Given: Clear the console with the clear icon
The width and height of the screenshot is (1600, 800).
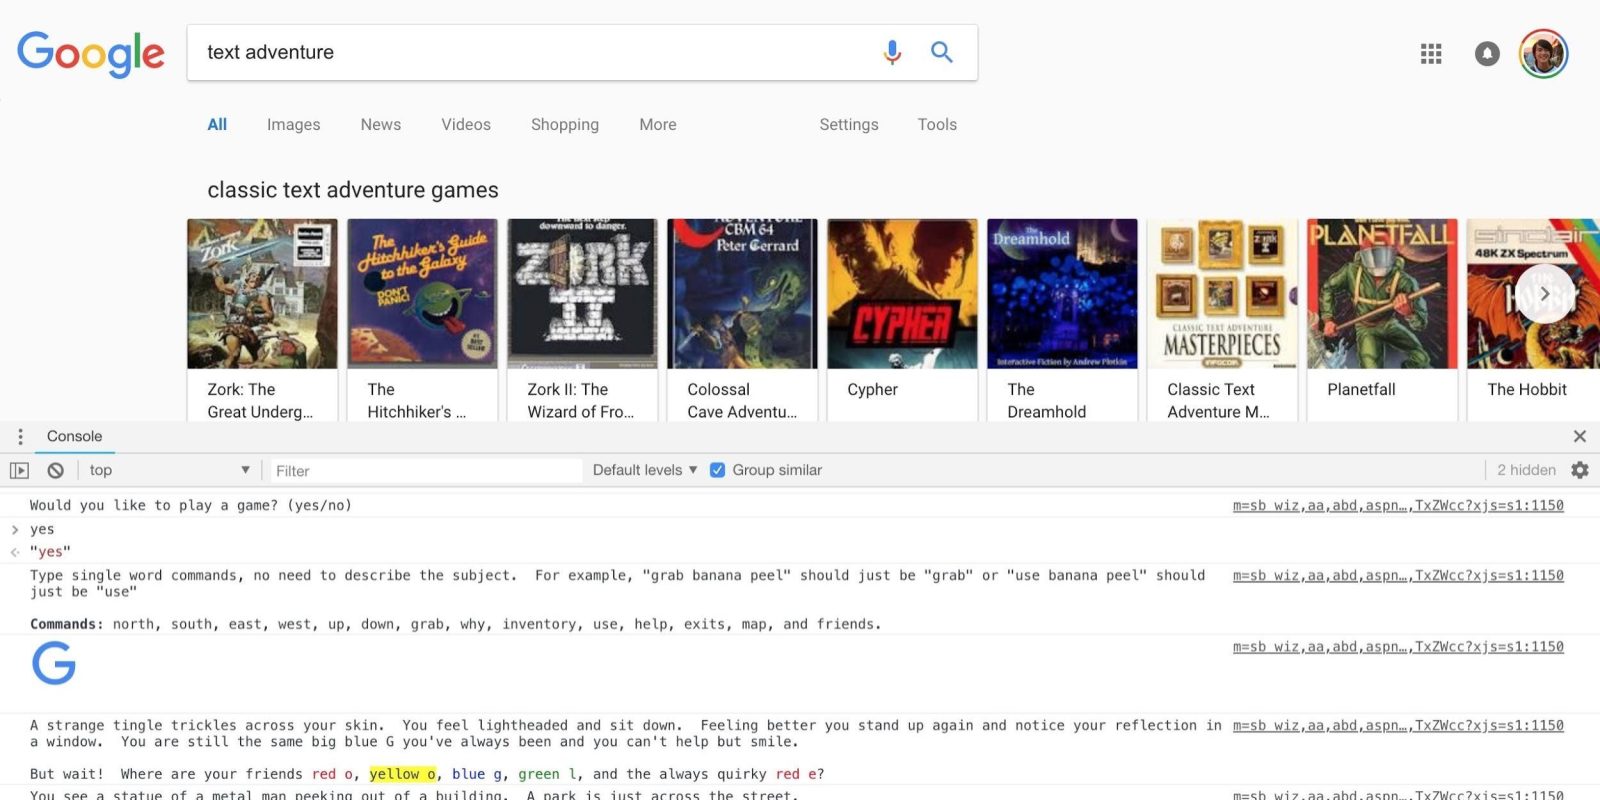Looking at the screenshot, I should (56, 470).
